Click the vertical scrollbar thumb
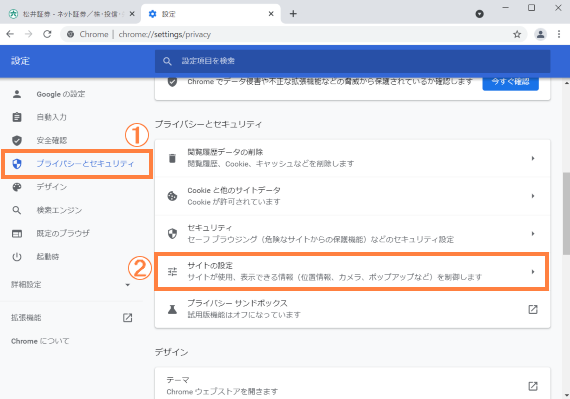Viewport: 570px width, 399px height. click(x=566, y=214)
